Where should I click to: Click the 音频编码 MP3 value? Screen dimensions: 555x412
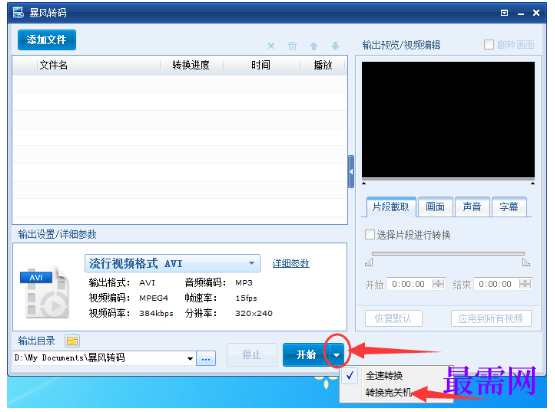244,283
